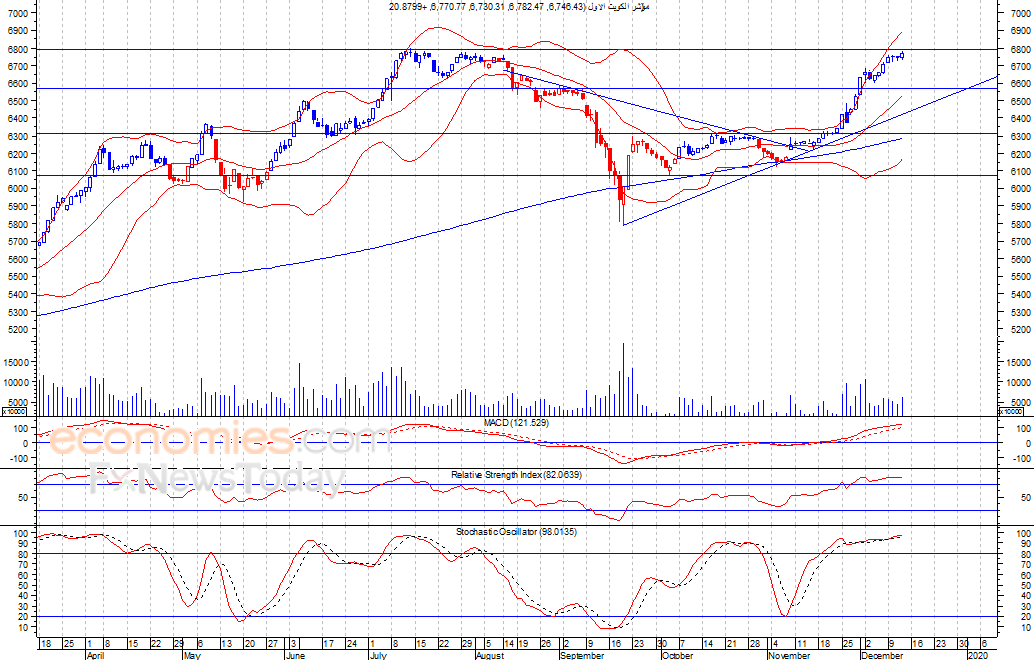This screenshot has height=660, width=1034.
Task: Click the x10000 volume scale tag on left
Action: [14, 412]
